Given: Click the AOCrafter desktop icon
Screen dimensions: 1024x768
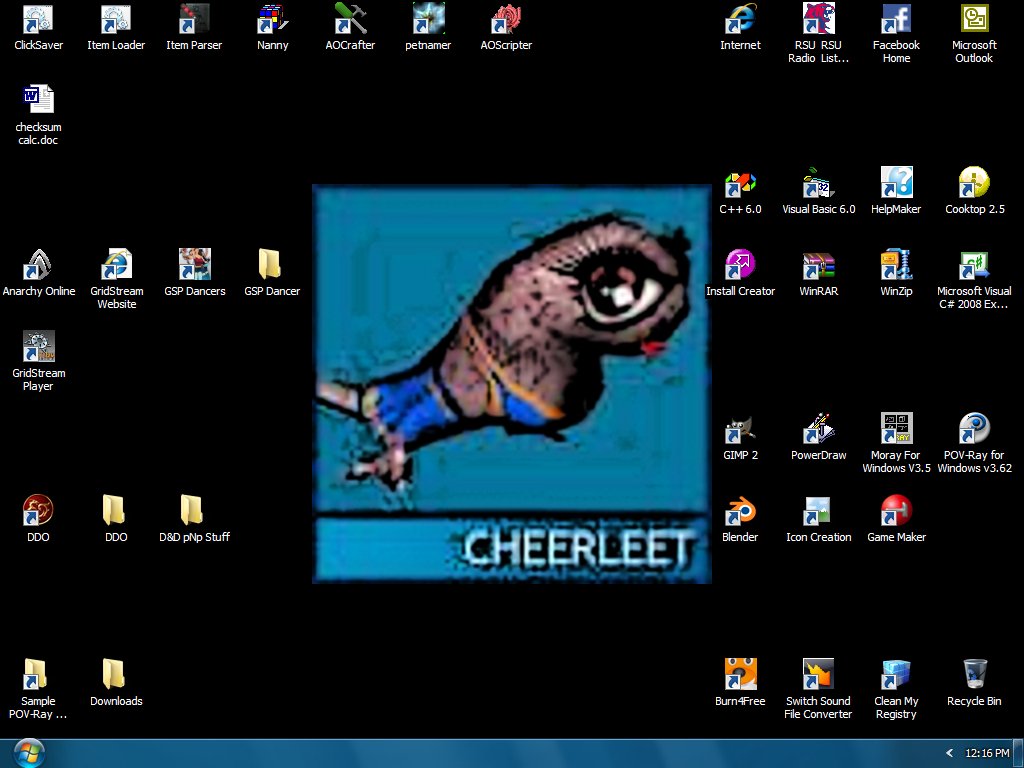Looking at the screenshot, I should 350,20.
